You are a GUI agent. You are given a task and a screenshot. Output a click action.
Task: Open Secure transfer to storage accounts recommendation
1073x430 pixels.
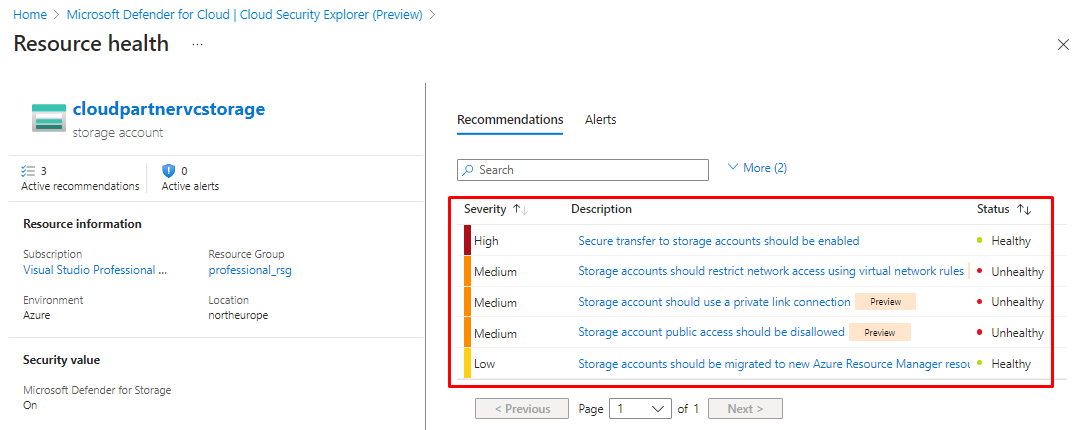(x=718, y=241)
